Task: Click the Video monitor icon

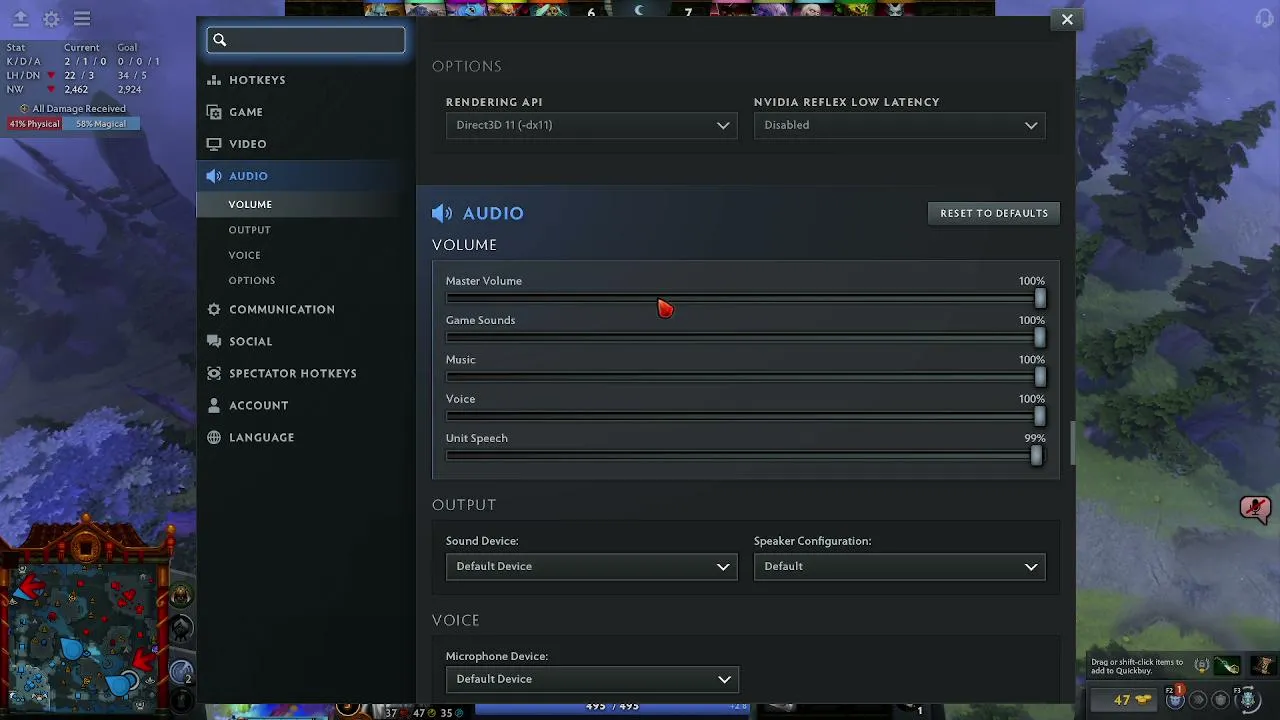Action: [214, 144]
